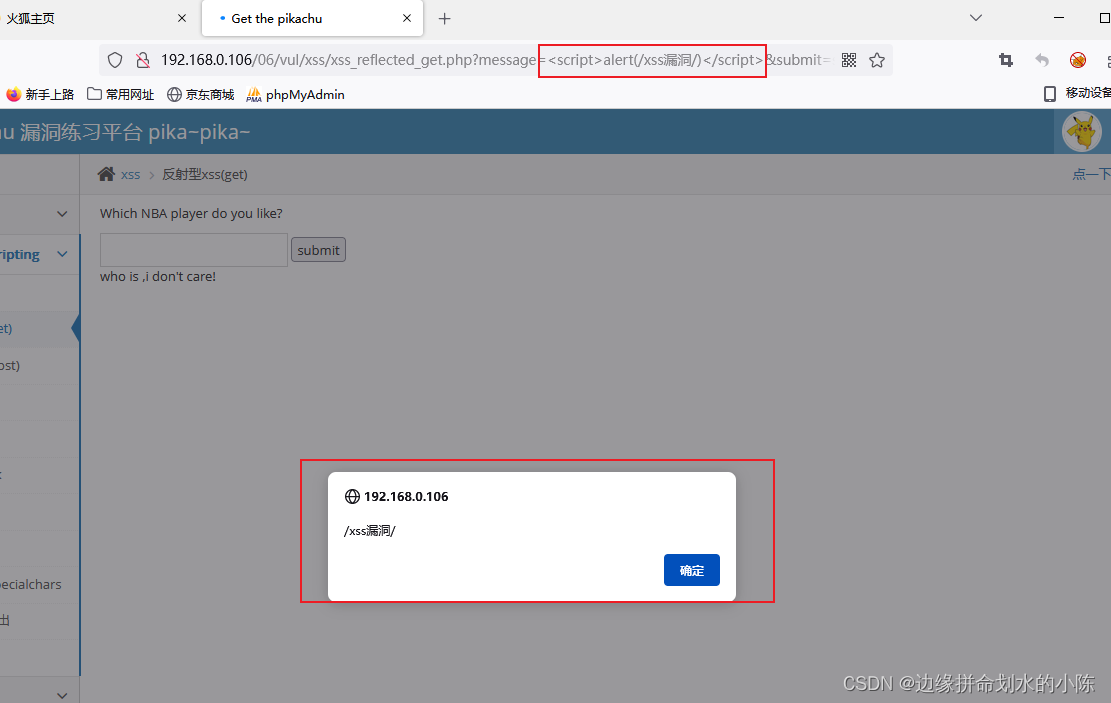This screenshot has height=703, width=1111.
Task: Click the 点一下 hint link
Action: [x=1092, y=174]
